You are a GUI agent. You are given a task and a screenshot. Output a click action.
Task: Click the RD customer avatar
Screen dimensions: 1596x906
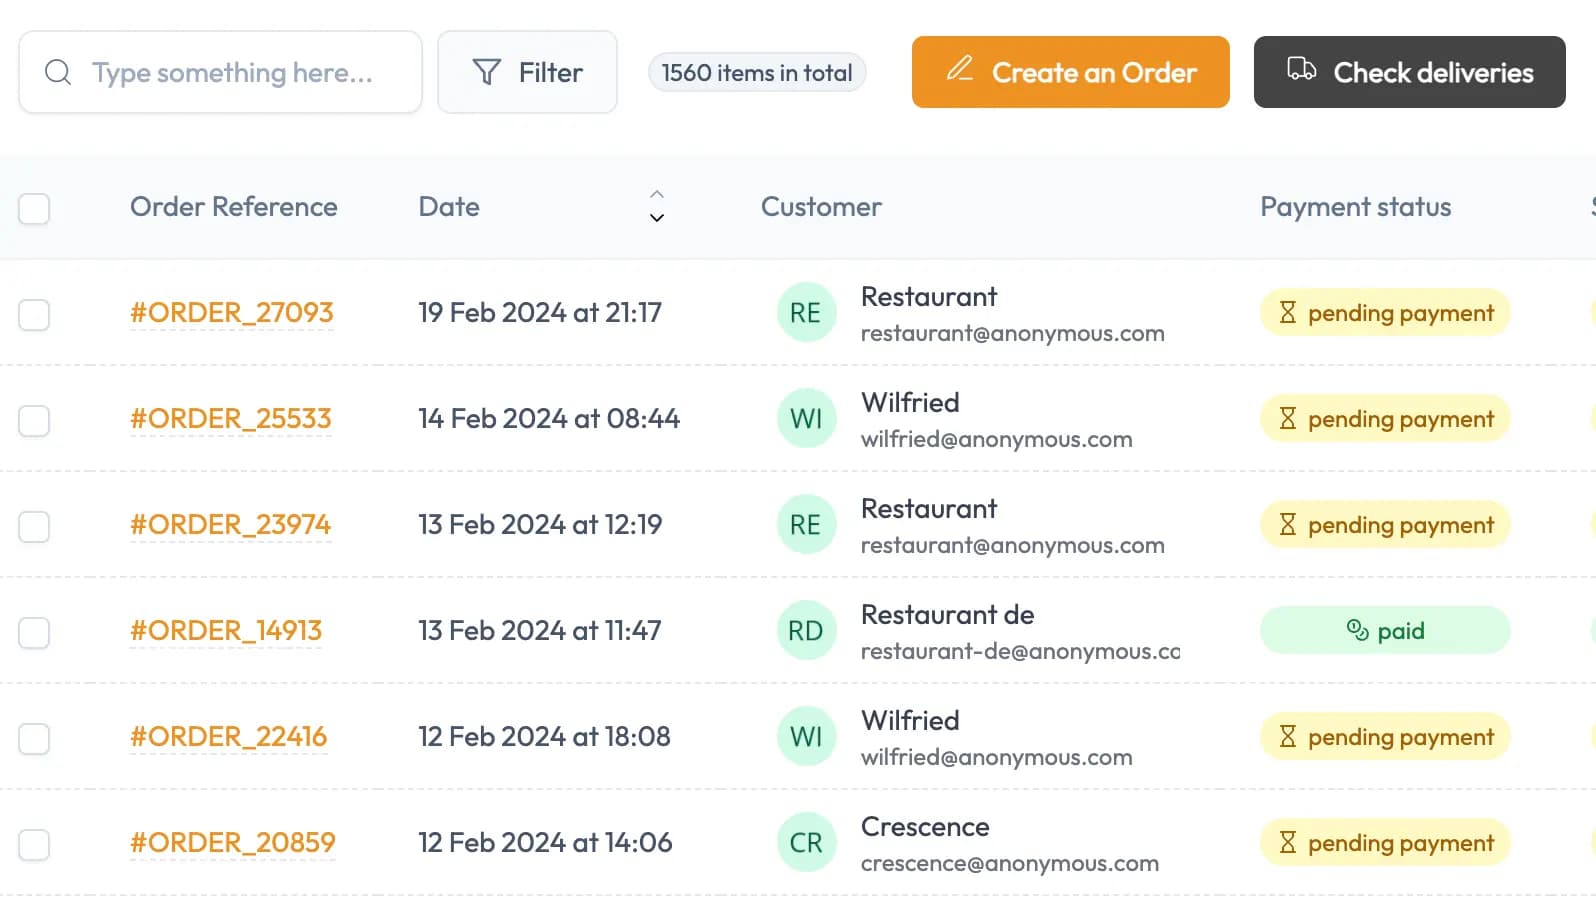point(806,631)
